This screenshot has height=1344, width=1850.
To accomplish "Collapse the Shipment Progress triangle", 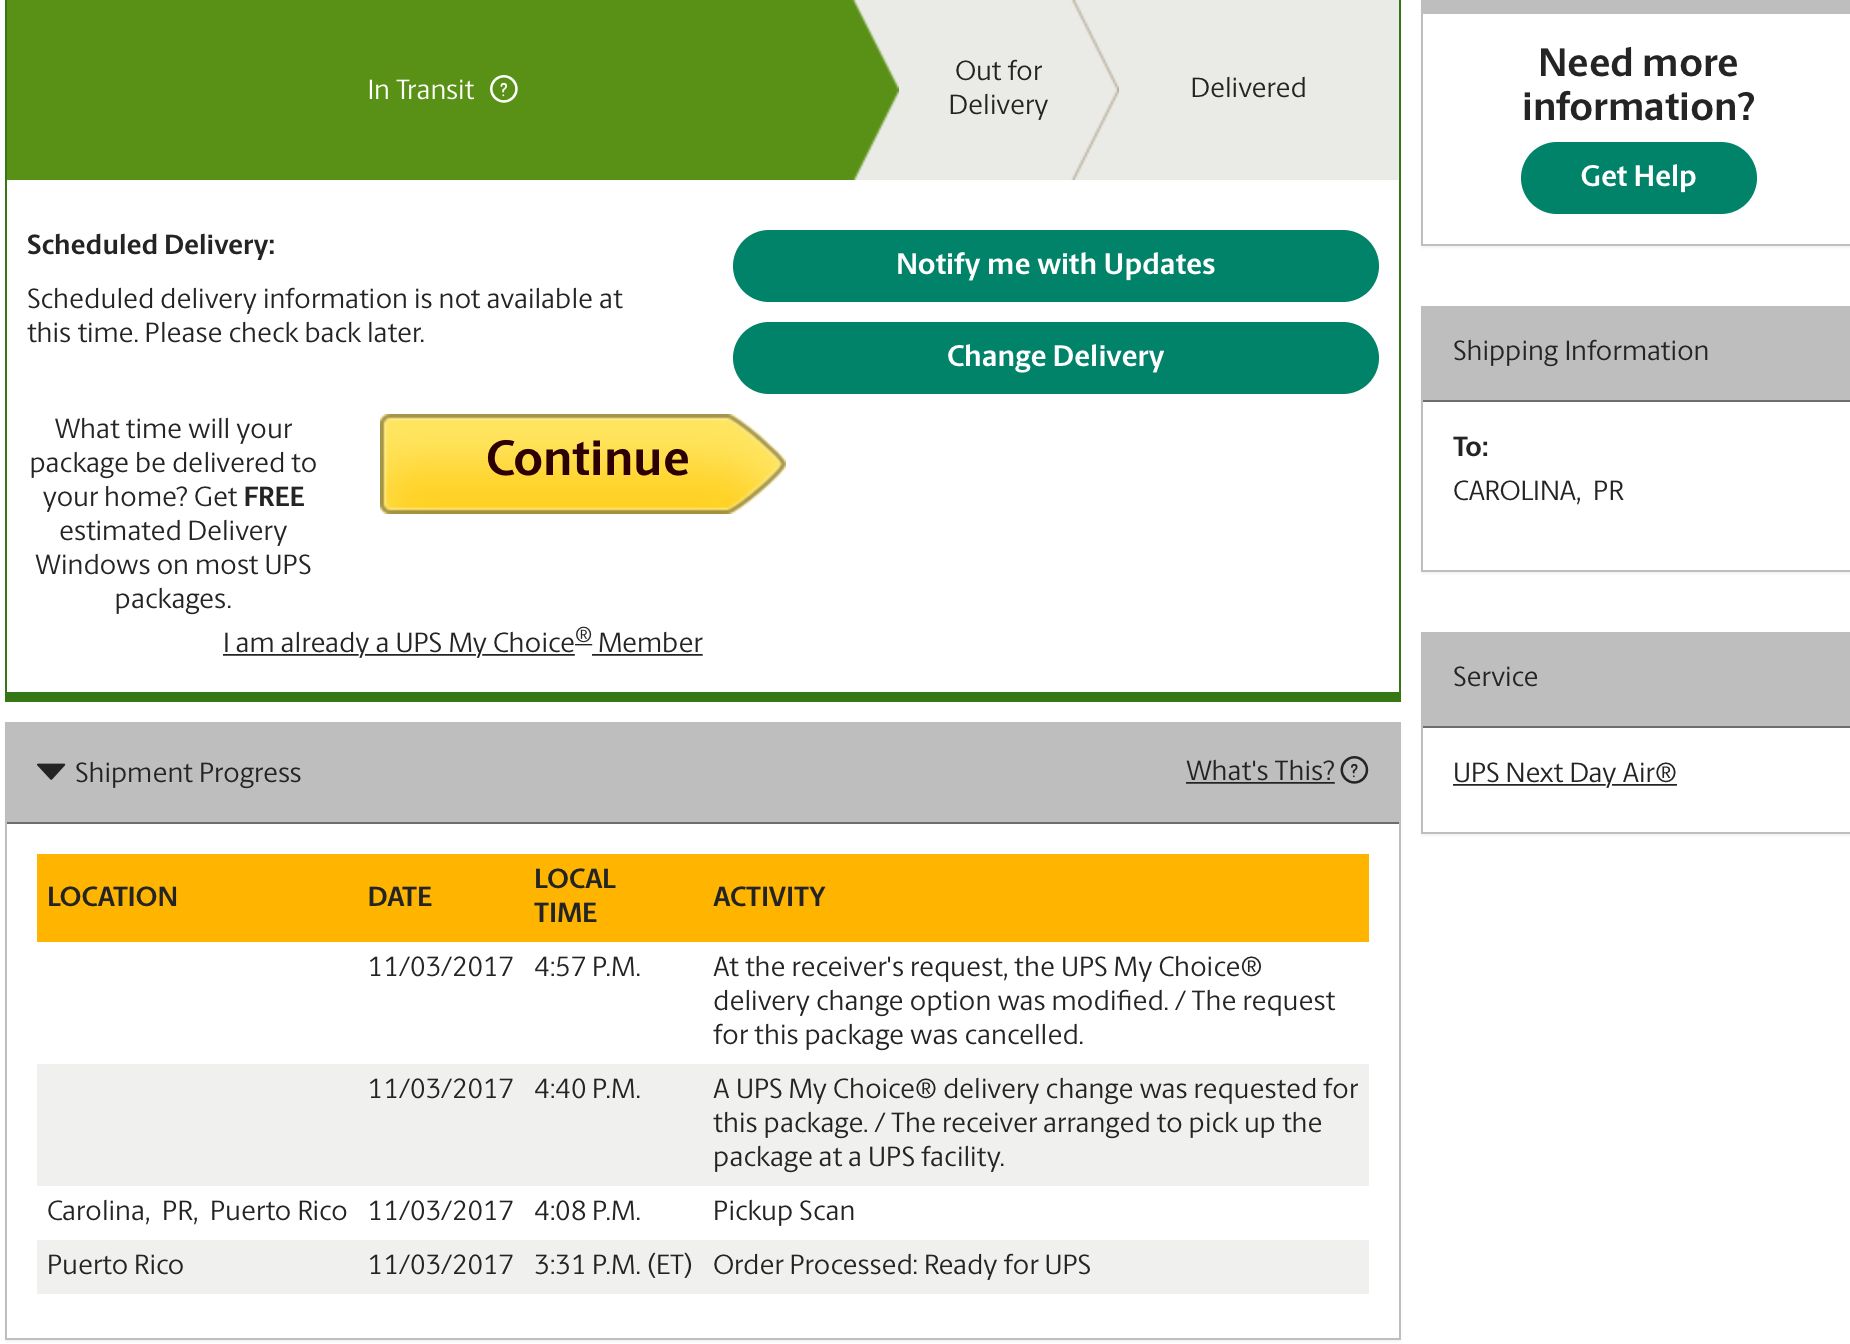I will [51, 772].
